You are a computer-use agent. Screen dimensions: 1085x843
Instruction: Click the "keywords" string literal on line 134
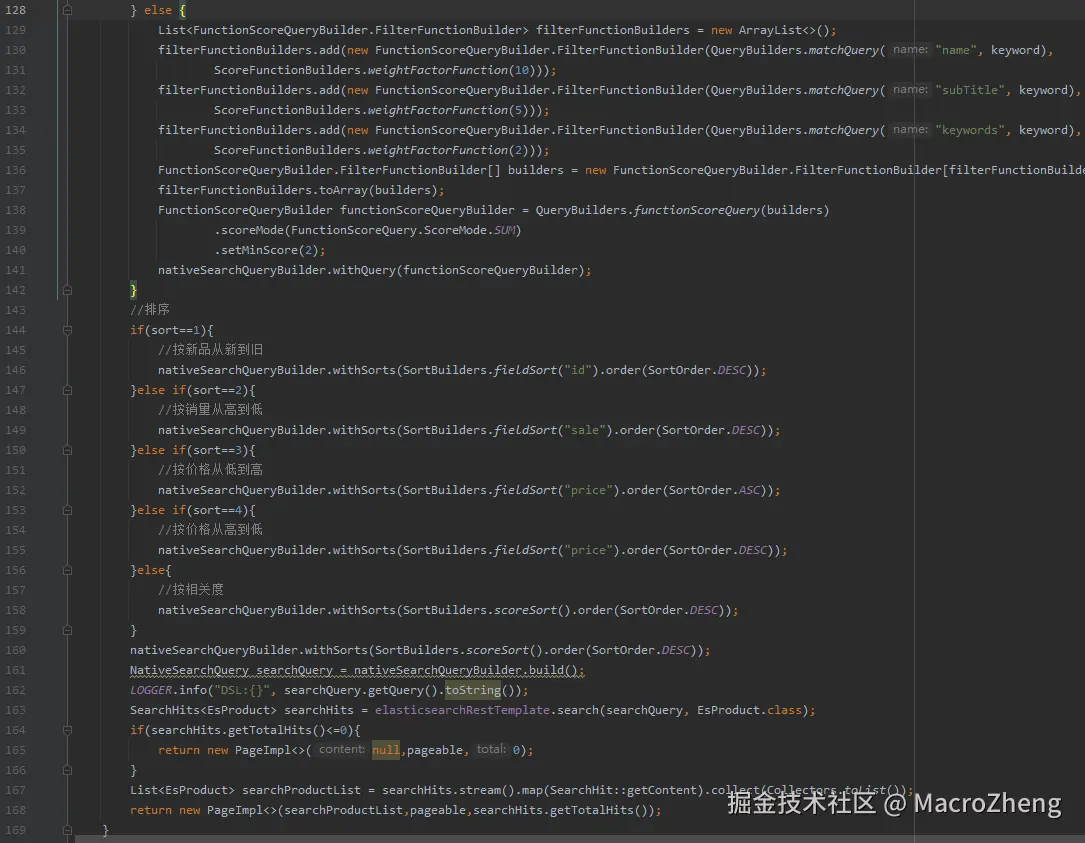click(x=969, y=130)
